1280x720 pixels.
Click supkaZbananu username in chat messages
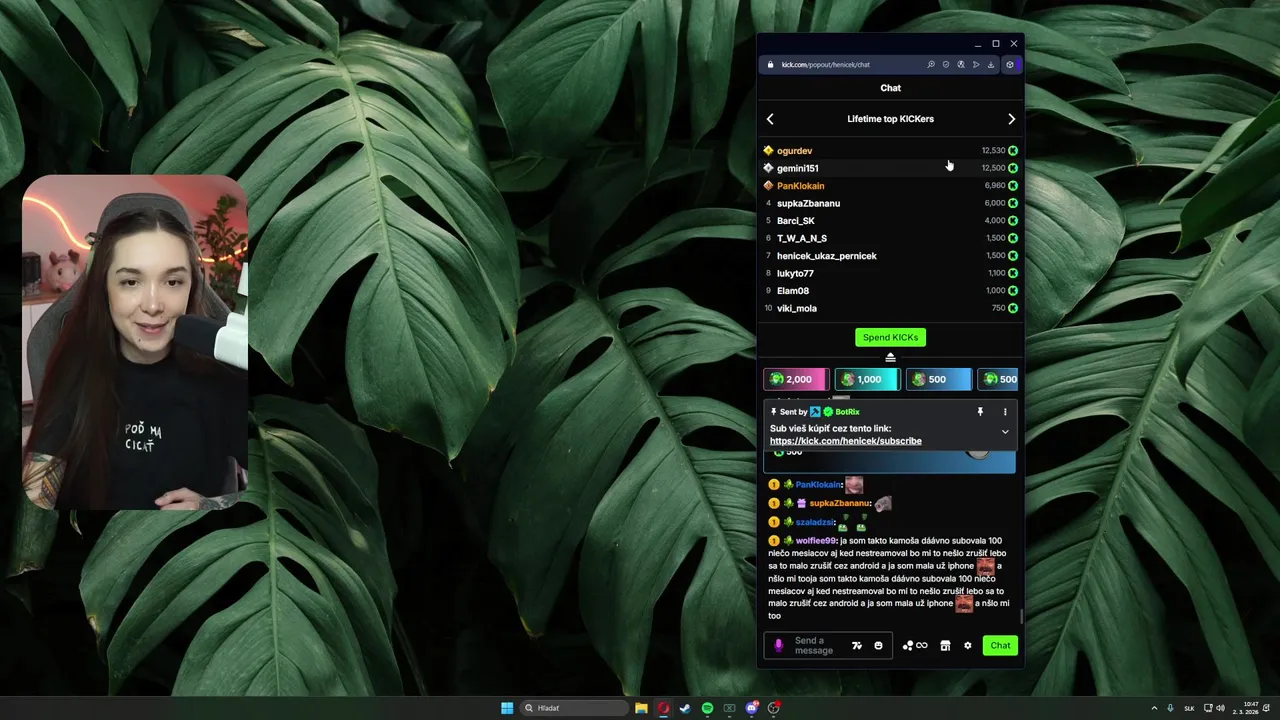pyautogui.click(x=840, y=504)
